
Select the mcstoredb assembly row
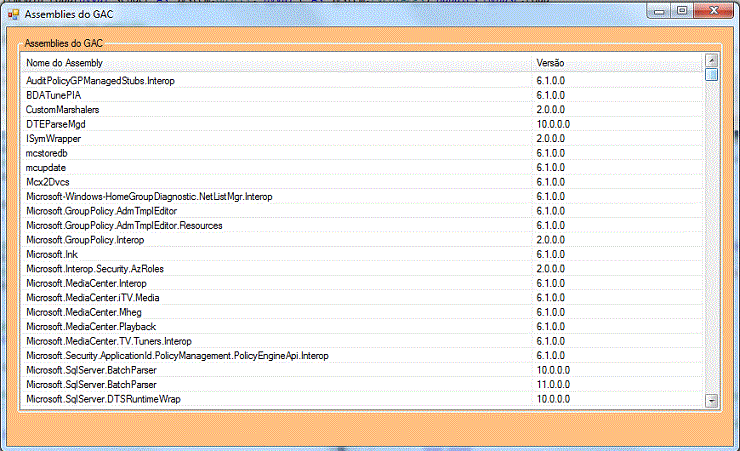[x=362, y=153]
